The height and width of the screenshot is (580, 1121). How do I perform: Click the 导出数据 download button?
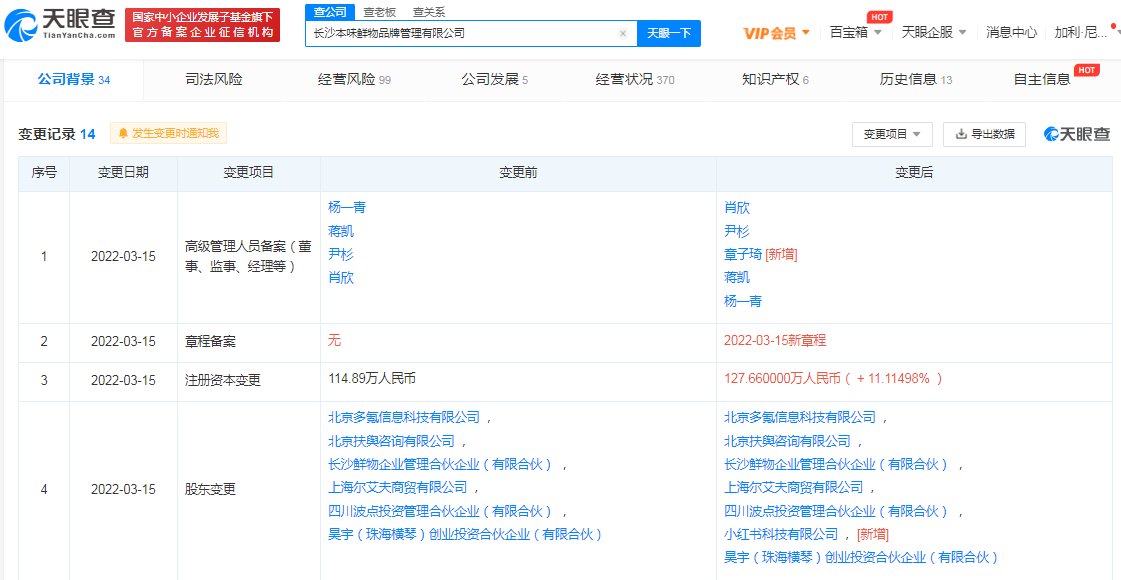pyautogui.click(x=985, y=134)
